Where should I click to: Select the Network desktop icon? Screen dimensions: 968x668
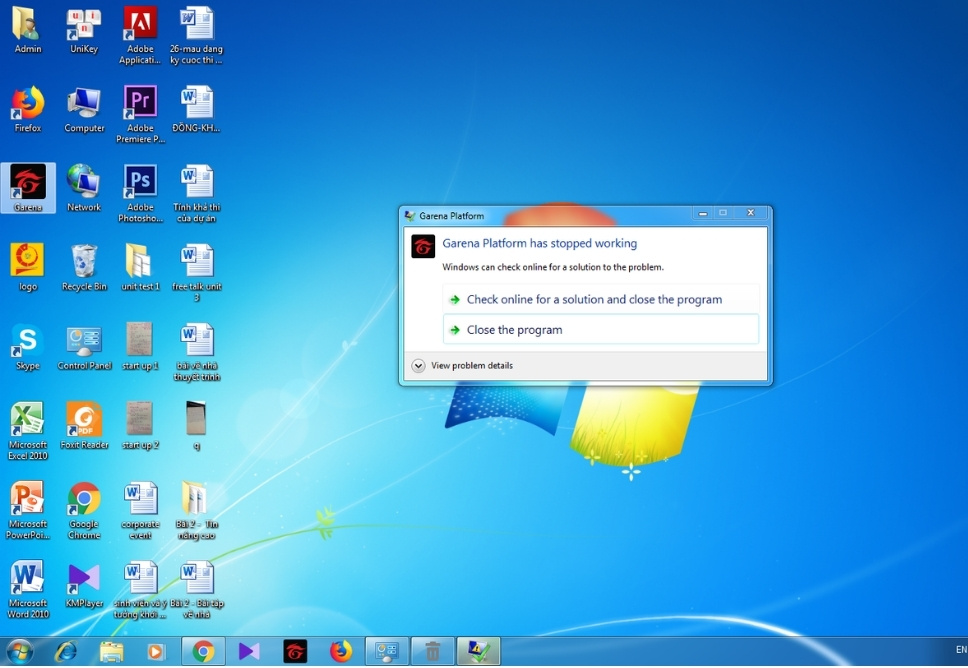(x=84, y=188)
